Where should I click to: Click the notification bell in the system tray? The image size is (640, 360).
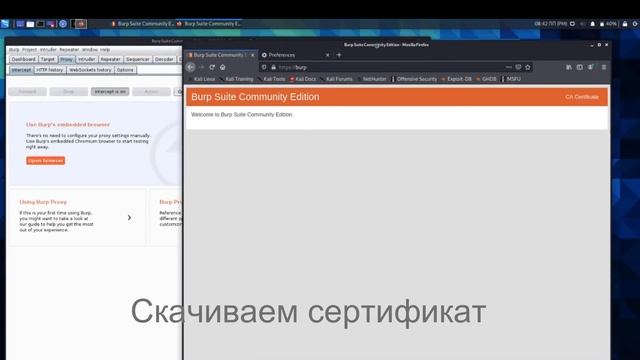(593, 24)
